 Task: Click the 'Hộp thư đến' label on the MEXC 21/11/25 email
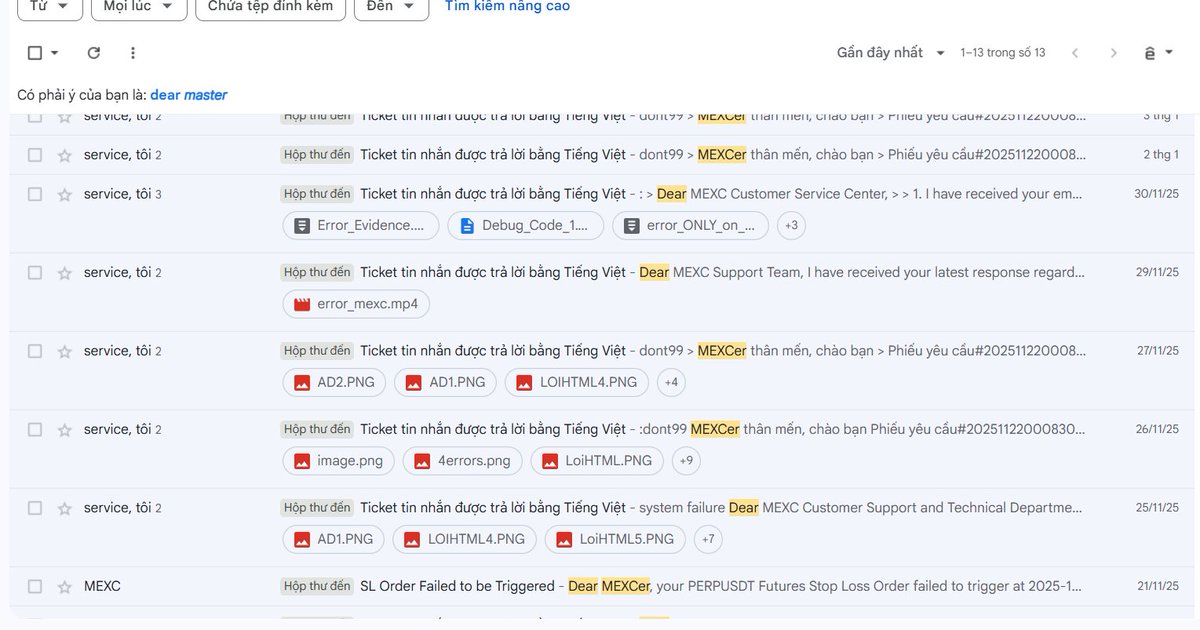tap(317, 587)
